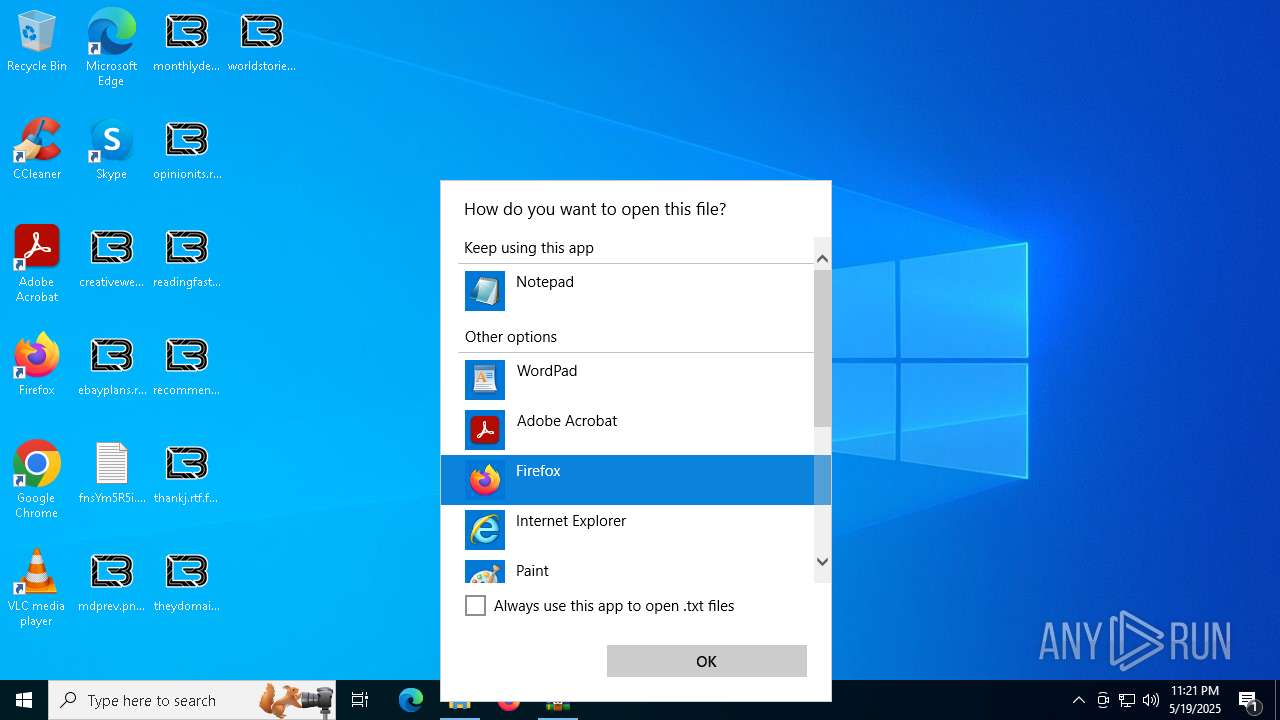1280x720 pixels.
Task: Select the theydomai... desktop file
Action: [x=186, y=583]
